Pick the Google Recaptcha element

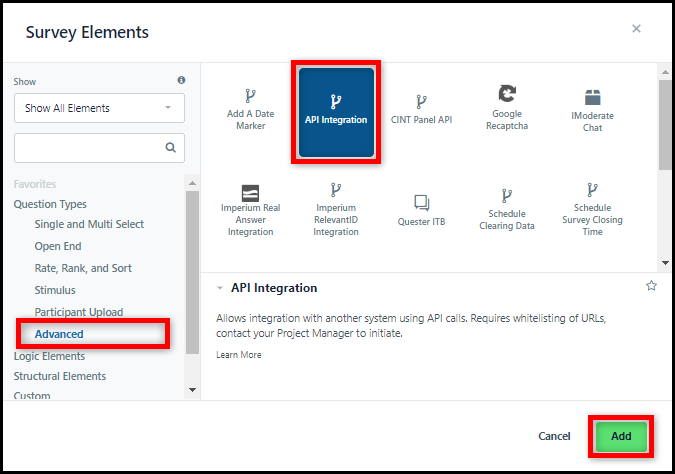pyautogui.click(x=507, y=108)
